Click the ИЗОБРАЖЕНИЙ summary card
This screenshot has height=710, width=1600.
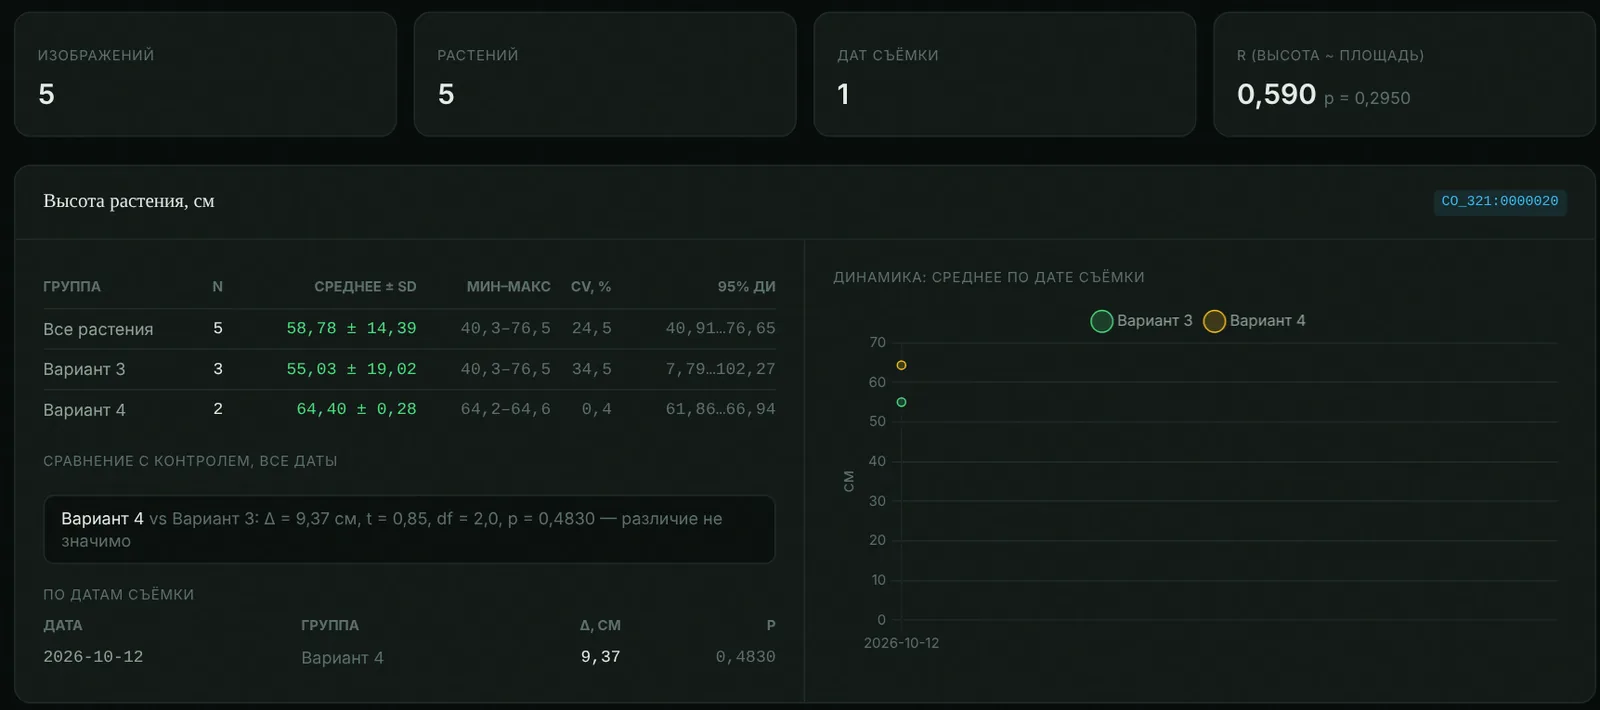pyautogui.click(x=205, y=74)
